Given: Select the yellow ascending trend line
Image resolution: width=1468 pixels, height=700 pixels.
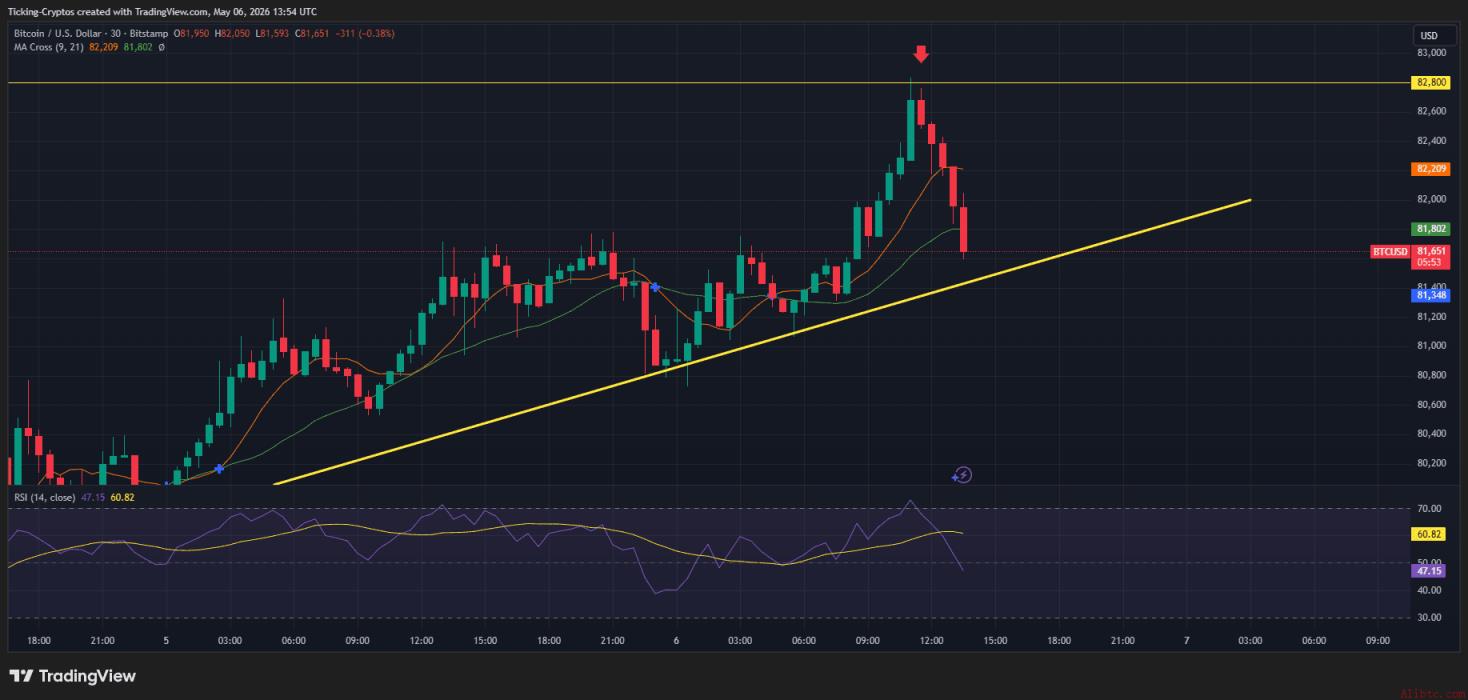Looking at the screenshot, I should [x=763, y=342].
